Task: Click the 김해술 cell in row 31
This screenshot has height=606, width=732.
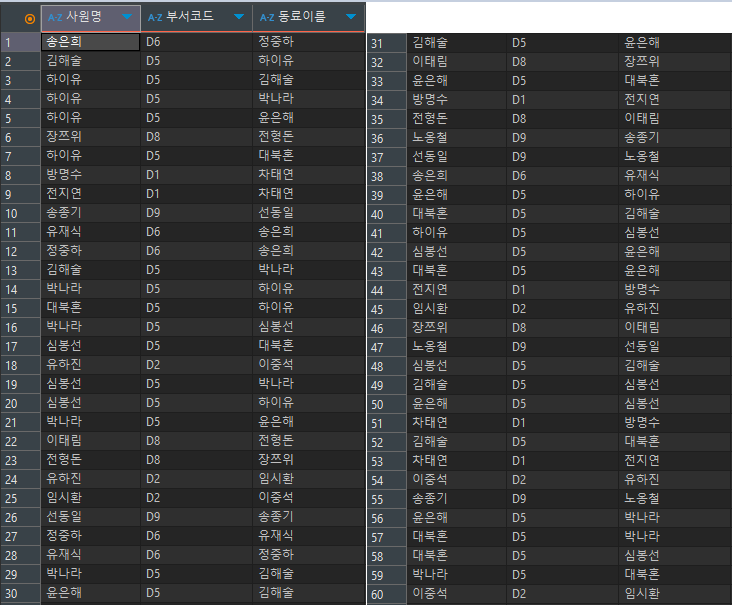Action: pyautogui.click(x=457, y=43)
